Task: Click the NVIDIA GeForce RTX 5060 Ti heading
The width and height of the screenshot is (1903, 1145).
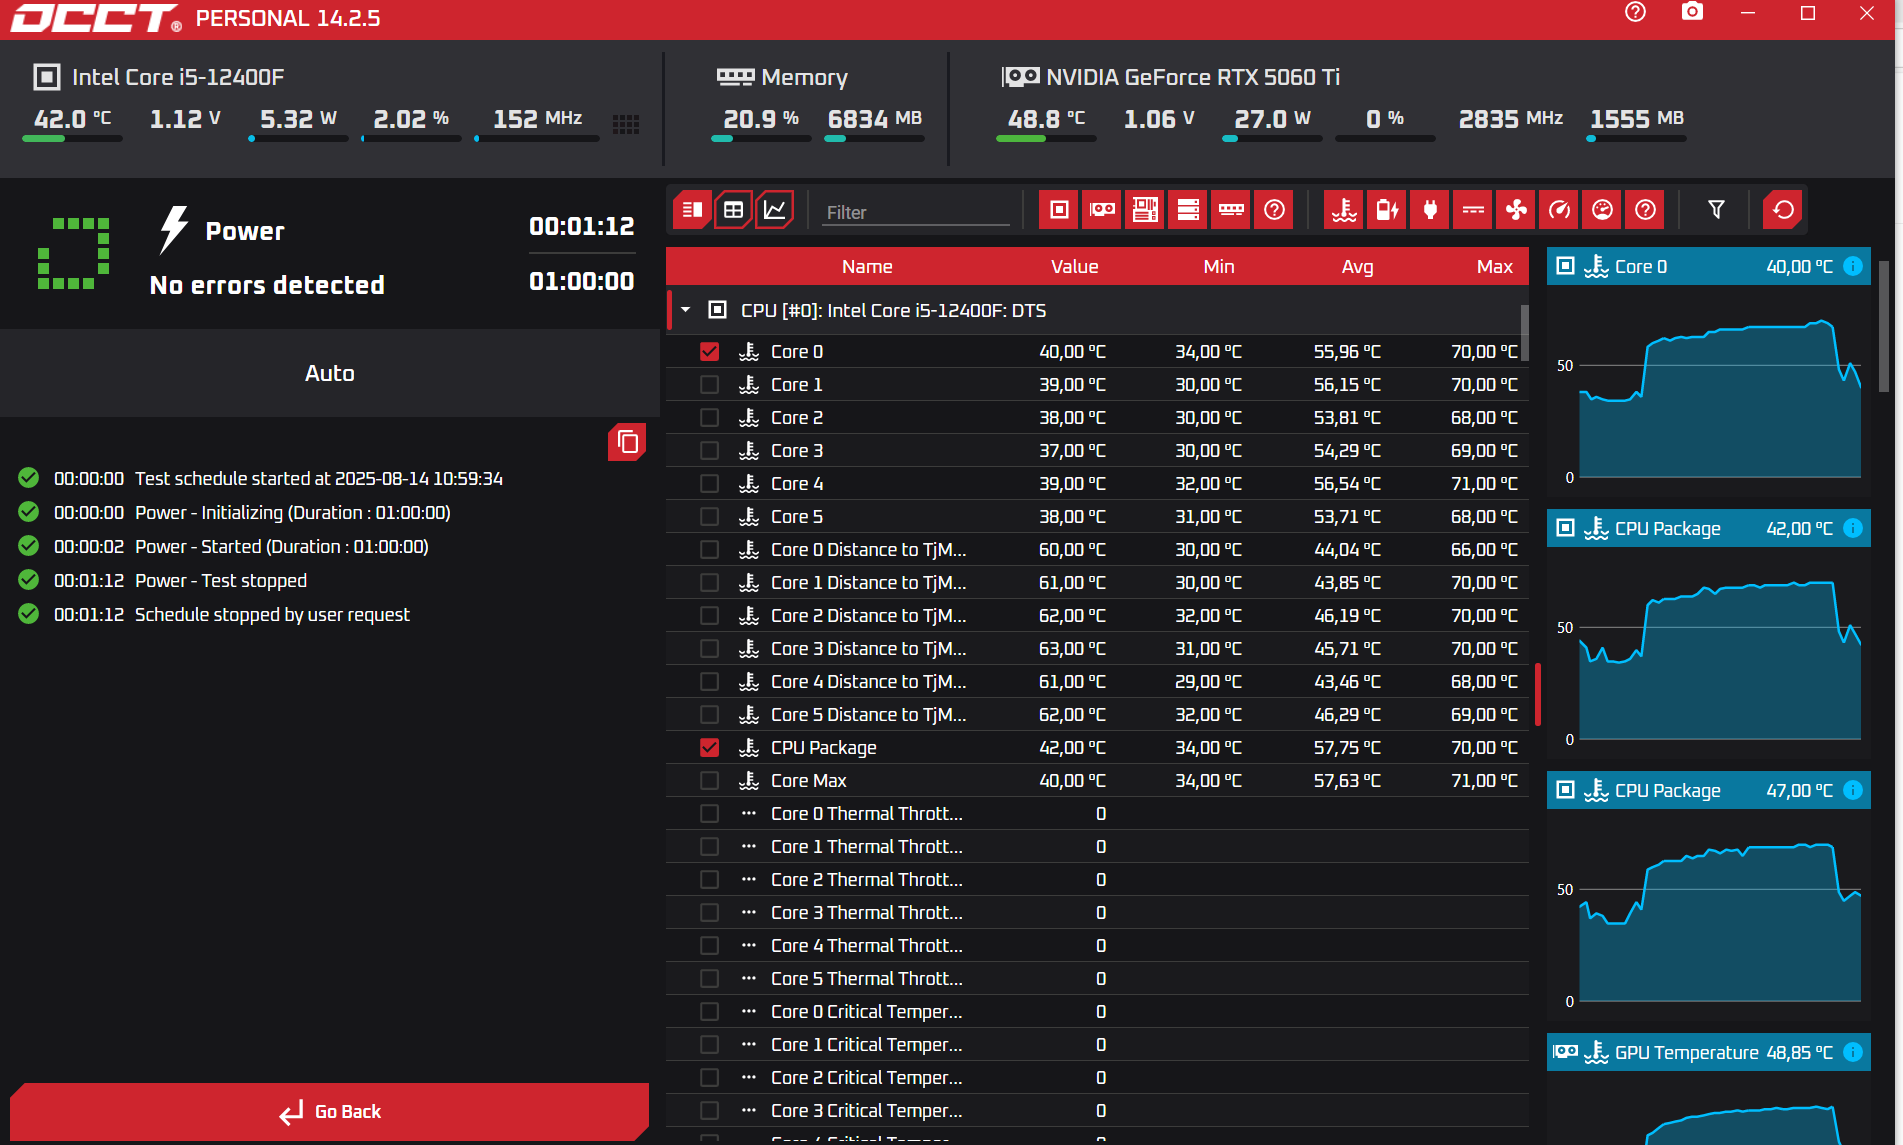Action: tap(1193, 77)
